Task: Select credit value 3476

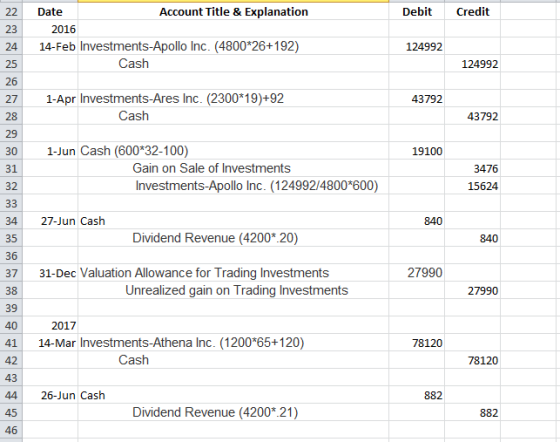Action: pos(472,169)
